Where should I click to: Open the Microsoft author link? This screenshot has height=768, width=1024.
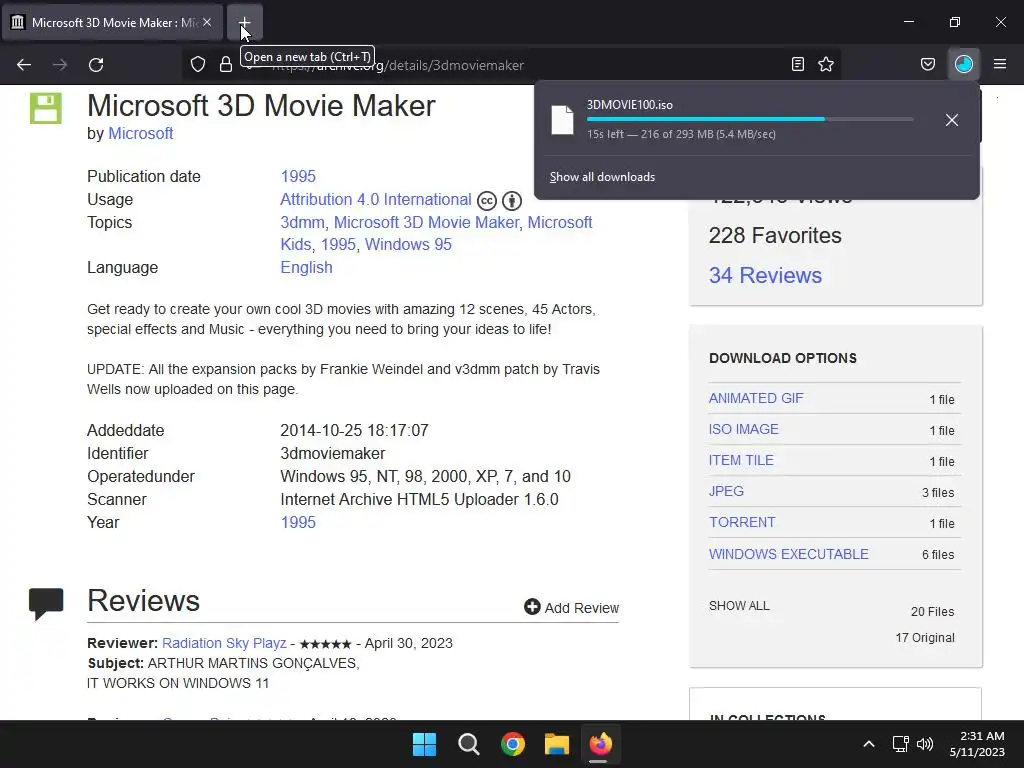(140, 133)
